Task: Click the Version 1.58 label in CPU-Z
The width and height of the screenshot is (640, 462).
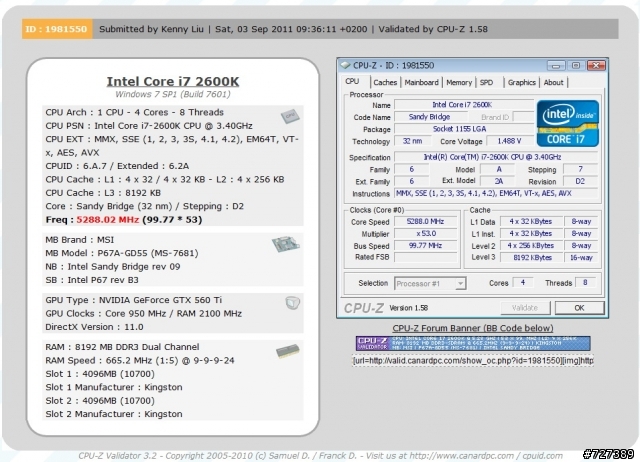Action: [x=409, y=308]
